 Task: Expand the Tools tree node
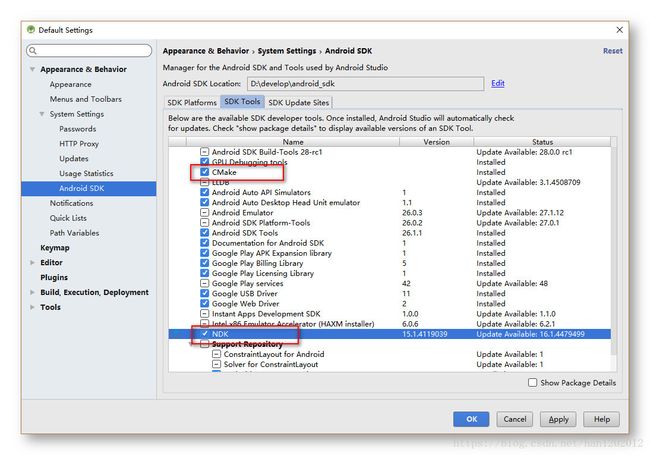tap(32, 307)
